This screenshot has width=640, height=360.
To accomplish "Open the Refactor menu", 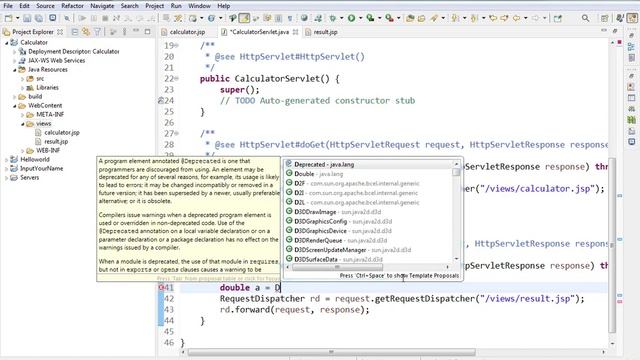I will point(72,6).
